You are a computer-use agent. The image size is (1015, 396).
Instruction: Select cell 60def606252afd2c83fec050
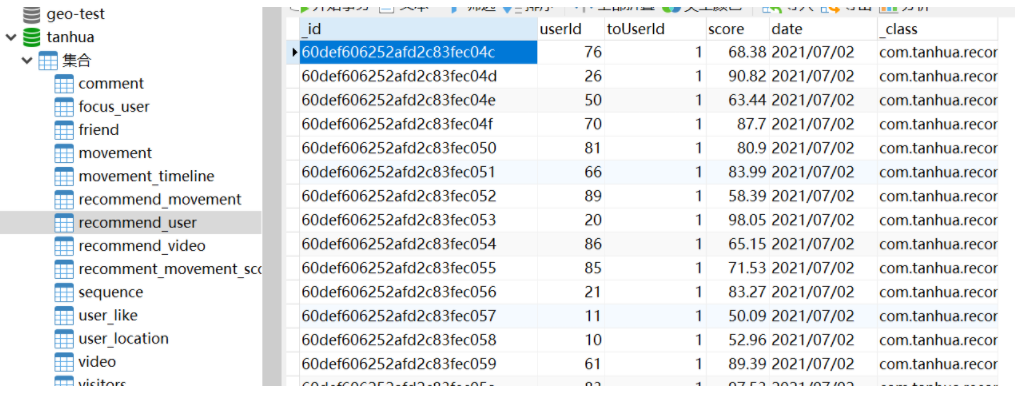[418, 148]
